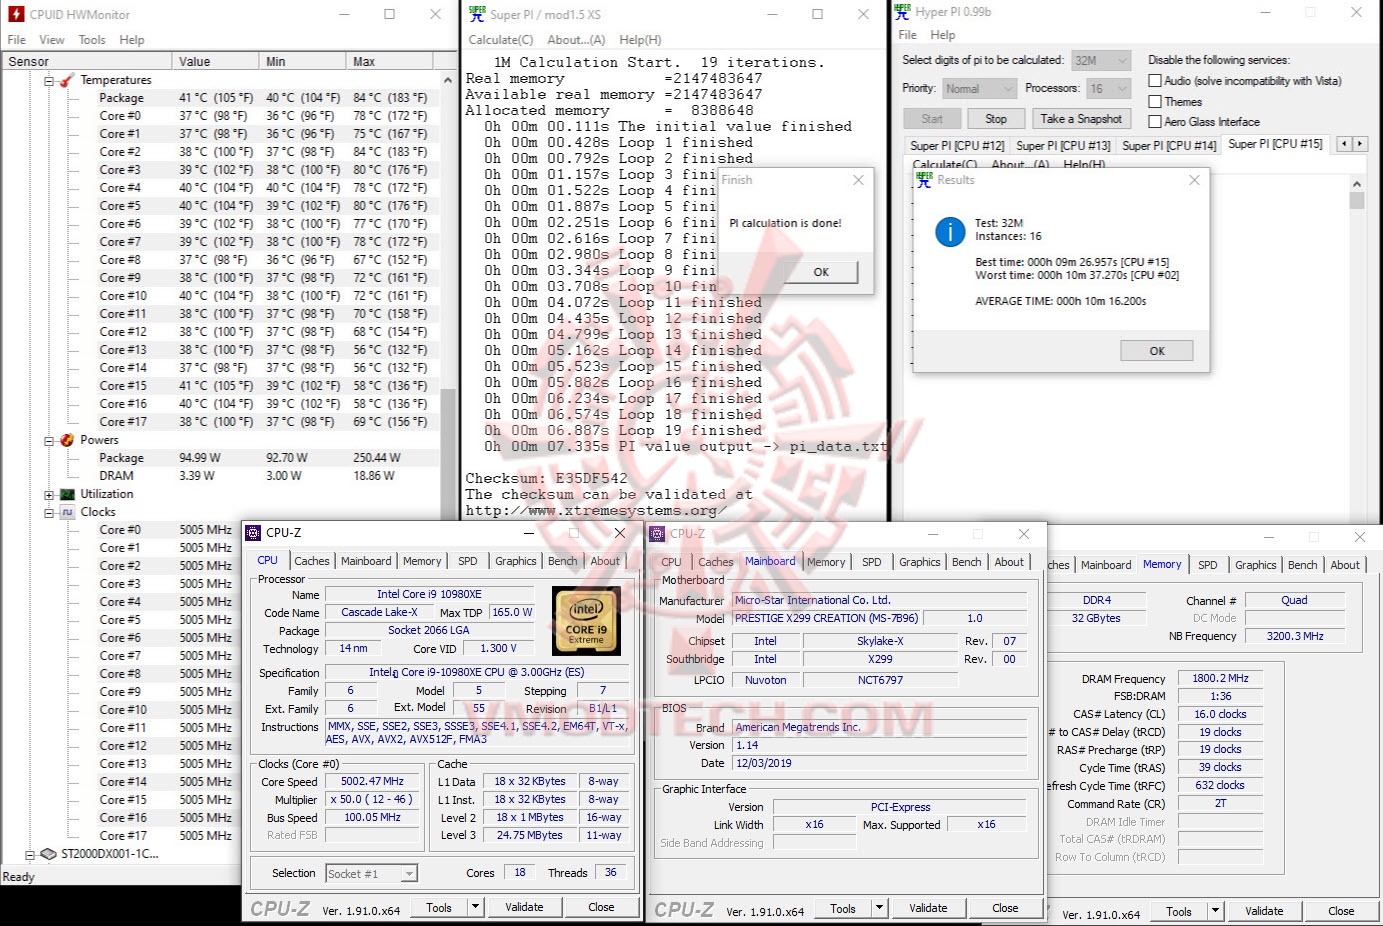
Task: Click OK in the Results dialog
Action: (x=1157, y=351)
